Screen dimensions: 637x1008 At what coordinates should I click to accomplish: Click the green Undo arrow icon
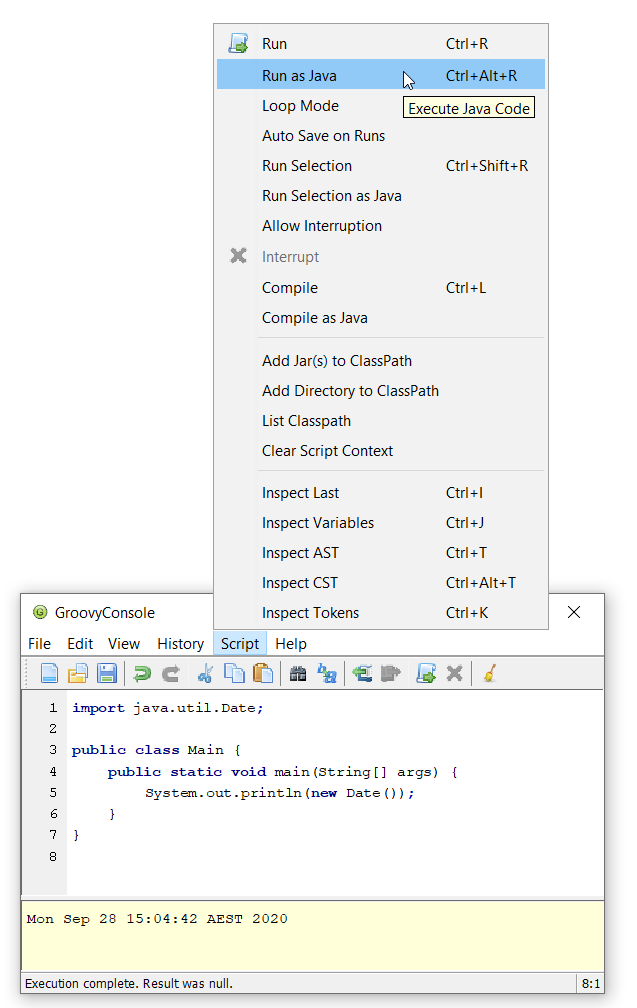click(x=142, y=673)
